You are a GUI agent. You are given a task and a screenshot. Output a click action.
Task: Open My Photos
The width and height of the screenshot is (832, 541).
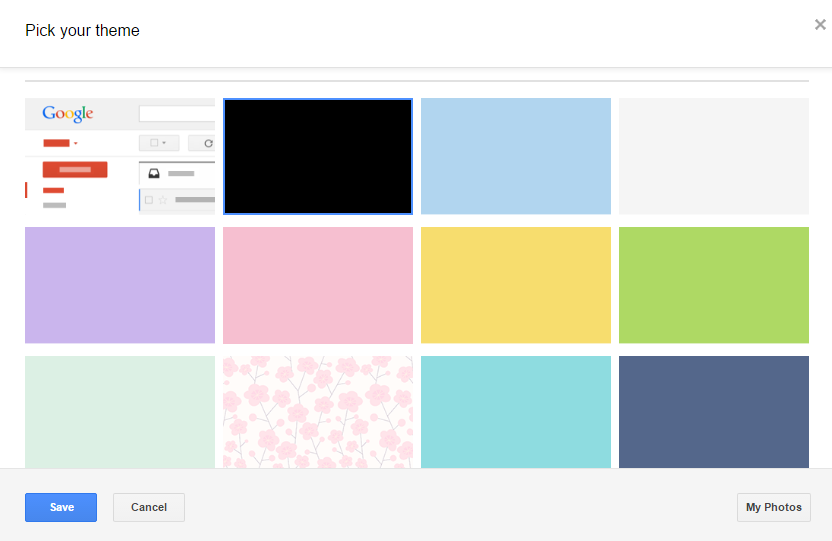(x=774, y=507)
